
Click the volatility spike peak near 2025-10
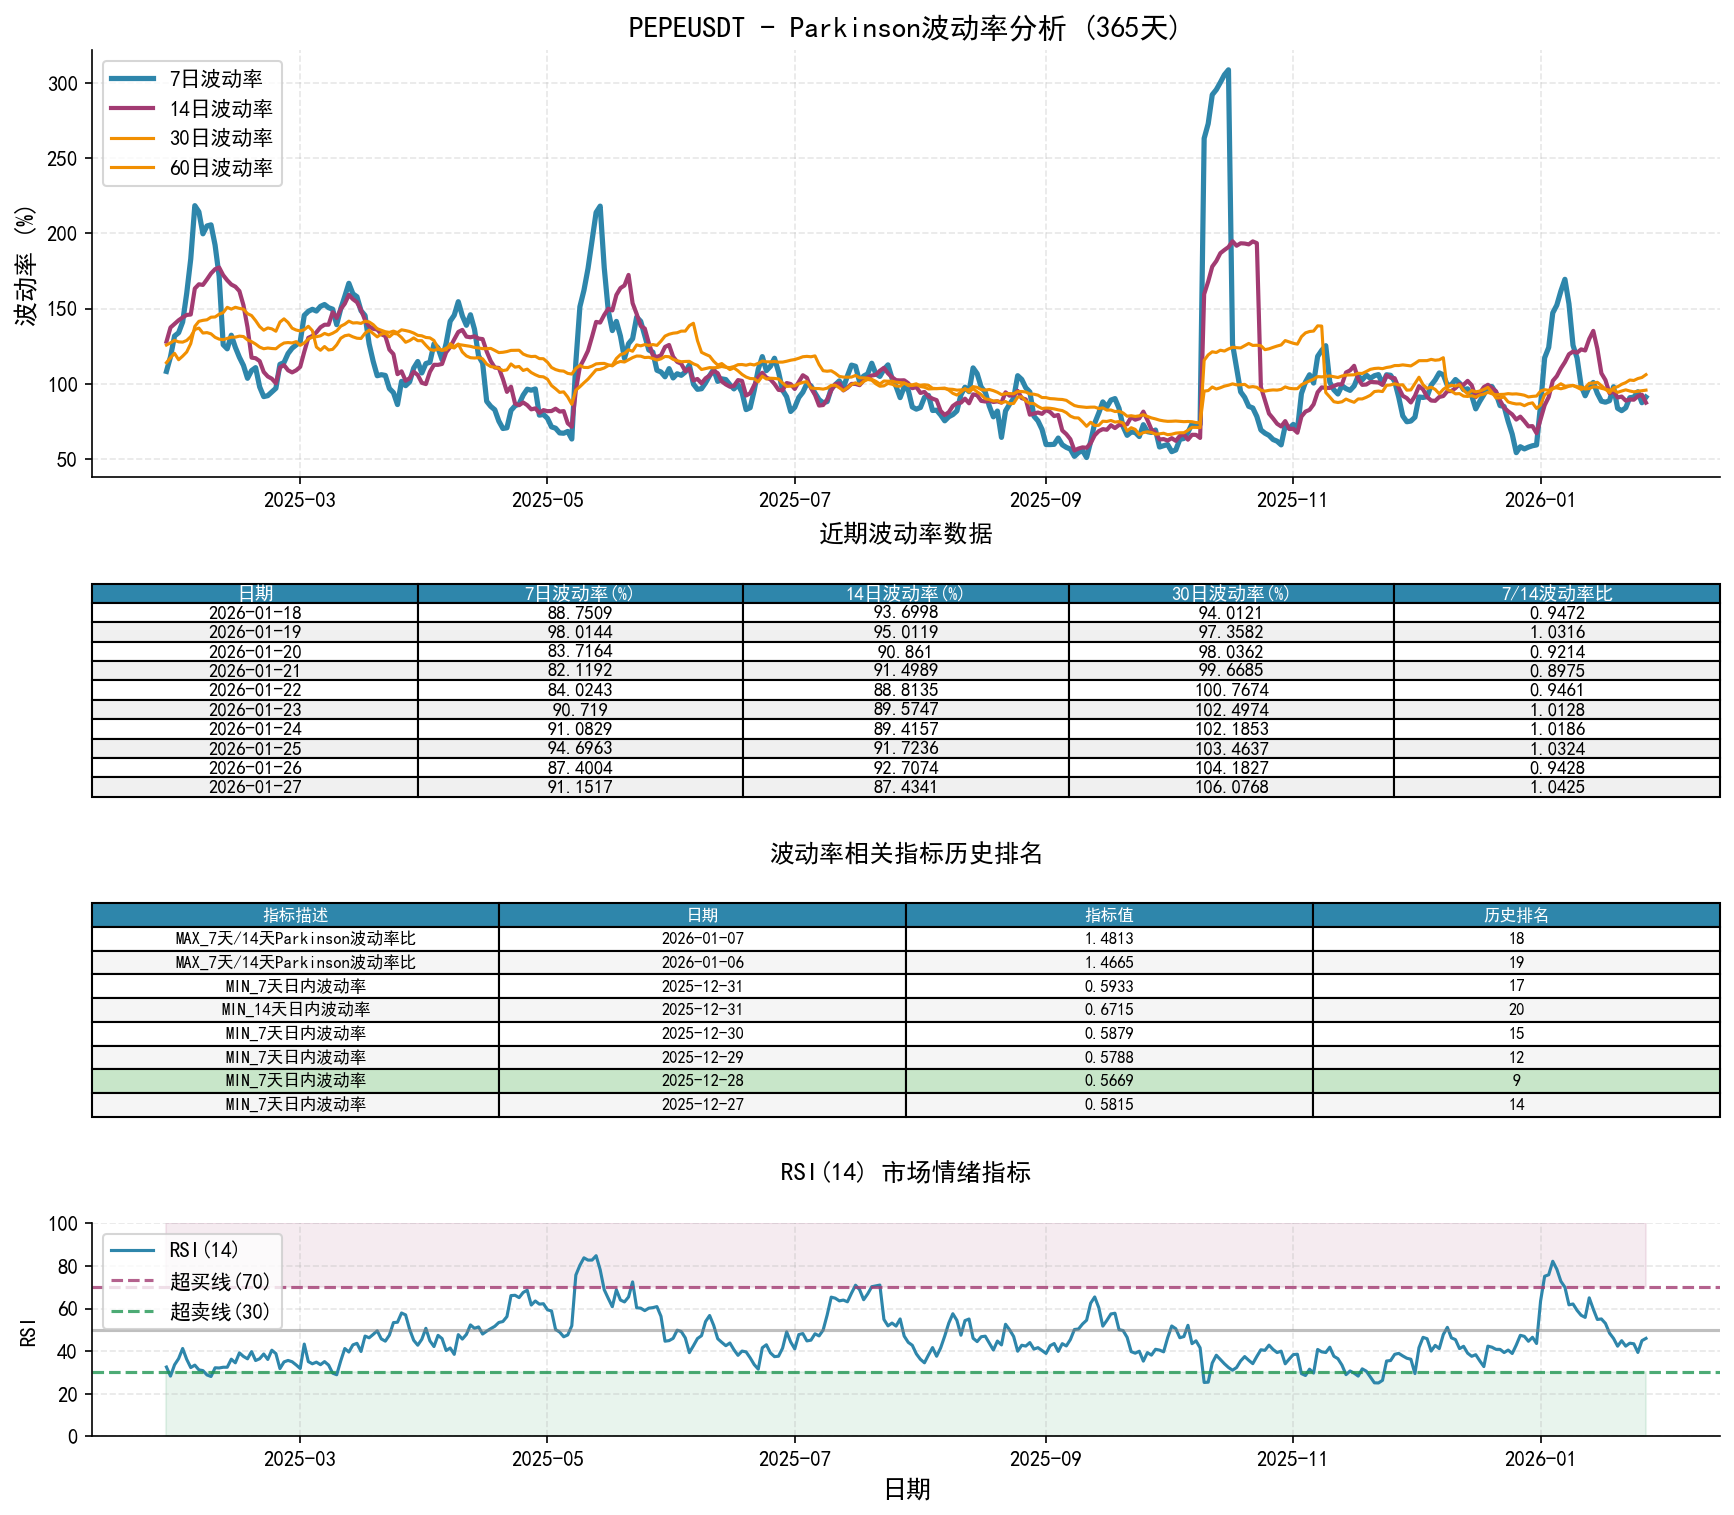pyautogui.click(x=1228, y=70)
